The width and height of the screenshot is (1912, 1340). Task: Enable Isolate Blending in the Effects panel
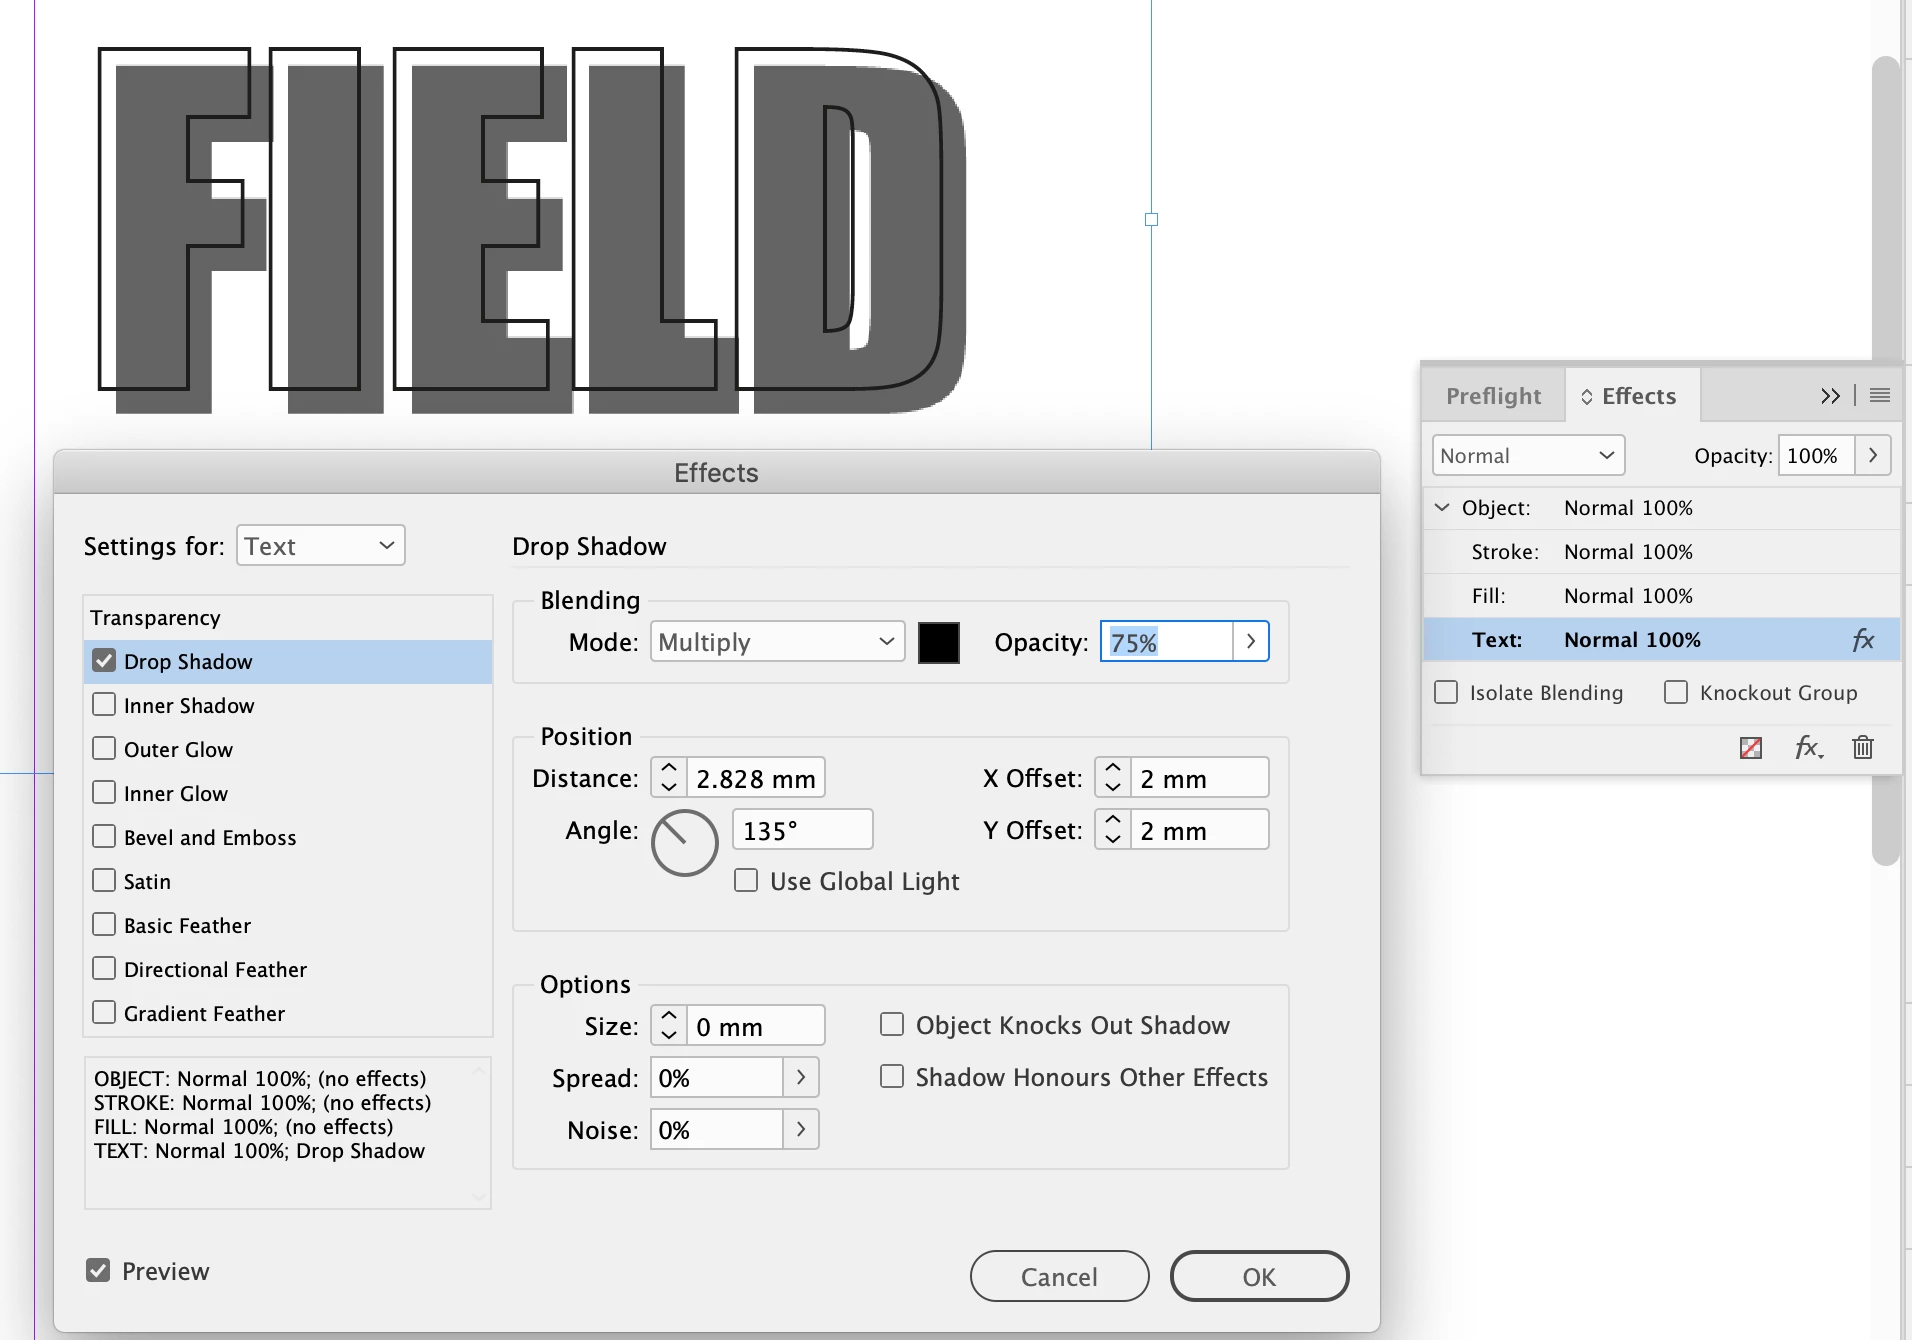coord(1446,693)
